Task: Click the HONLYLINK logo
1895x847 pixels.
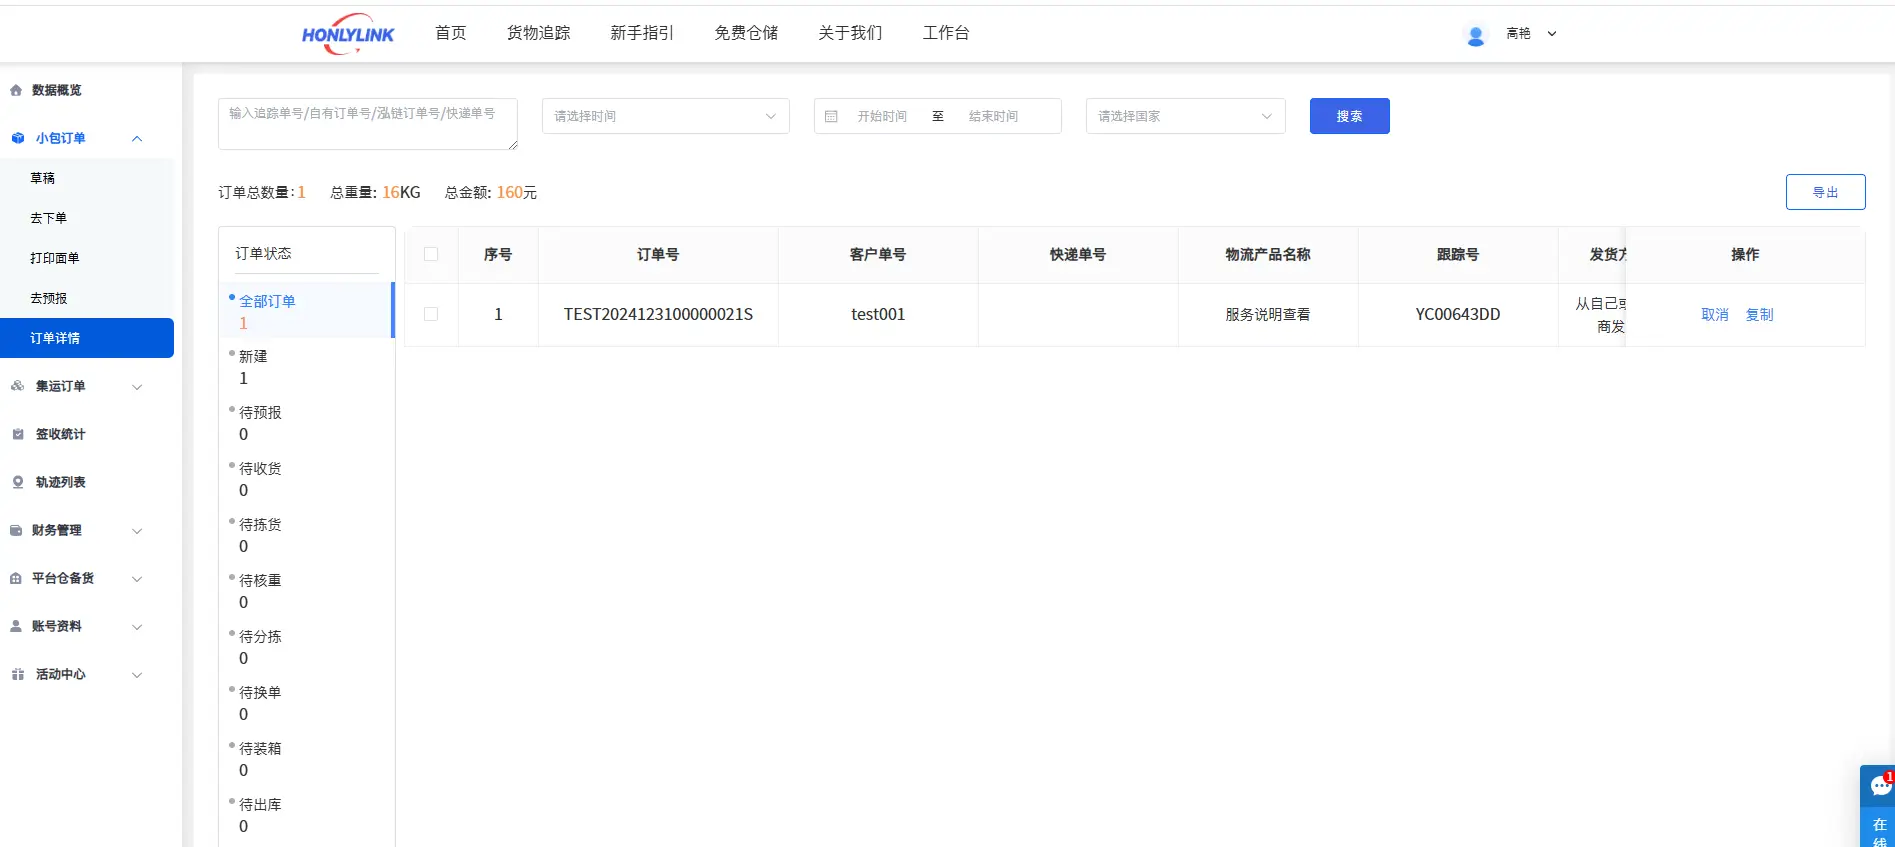Action: pos(348,34)
